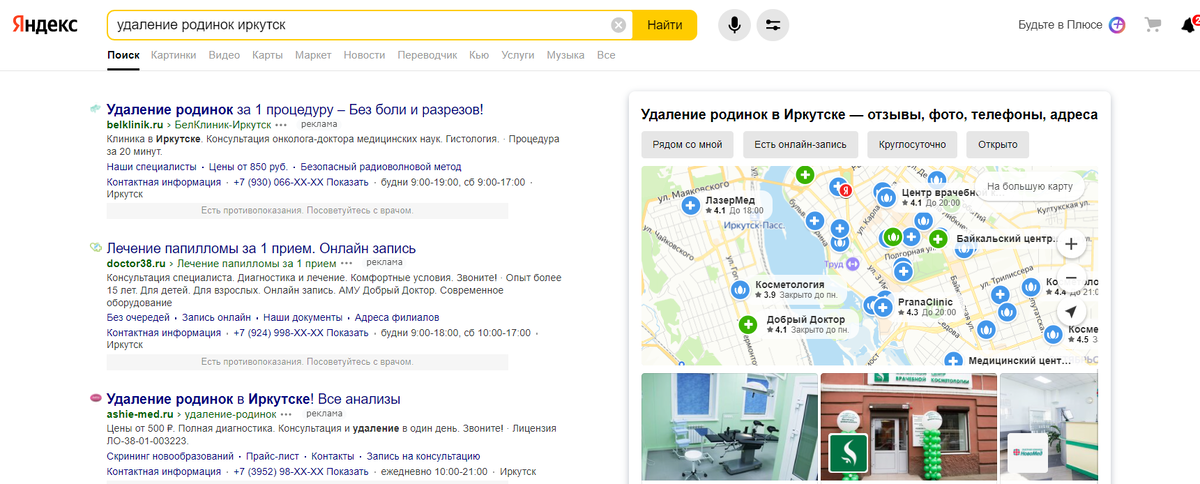Open ad options dots for doctor38.ru
The width and height of the screenshot is (1200, 484).
click(x=346, y=263)
